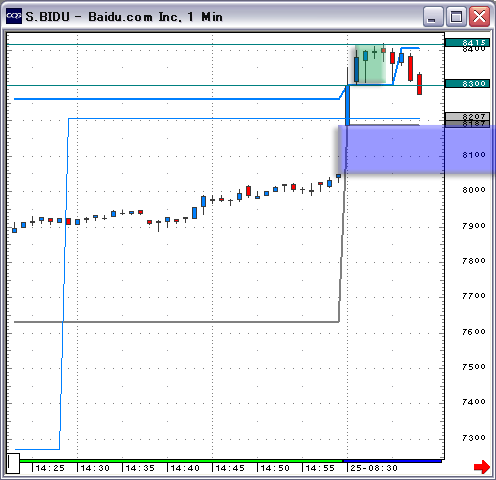Viewport: 496px width, 480px height.
Task: Click the S.BIDU title bar text
Action: point(124,17)
